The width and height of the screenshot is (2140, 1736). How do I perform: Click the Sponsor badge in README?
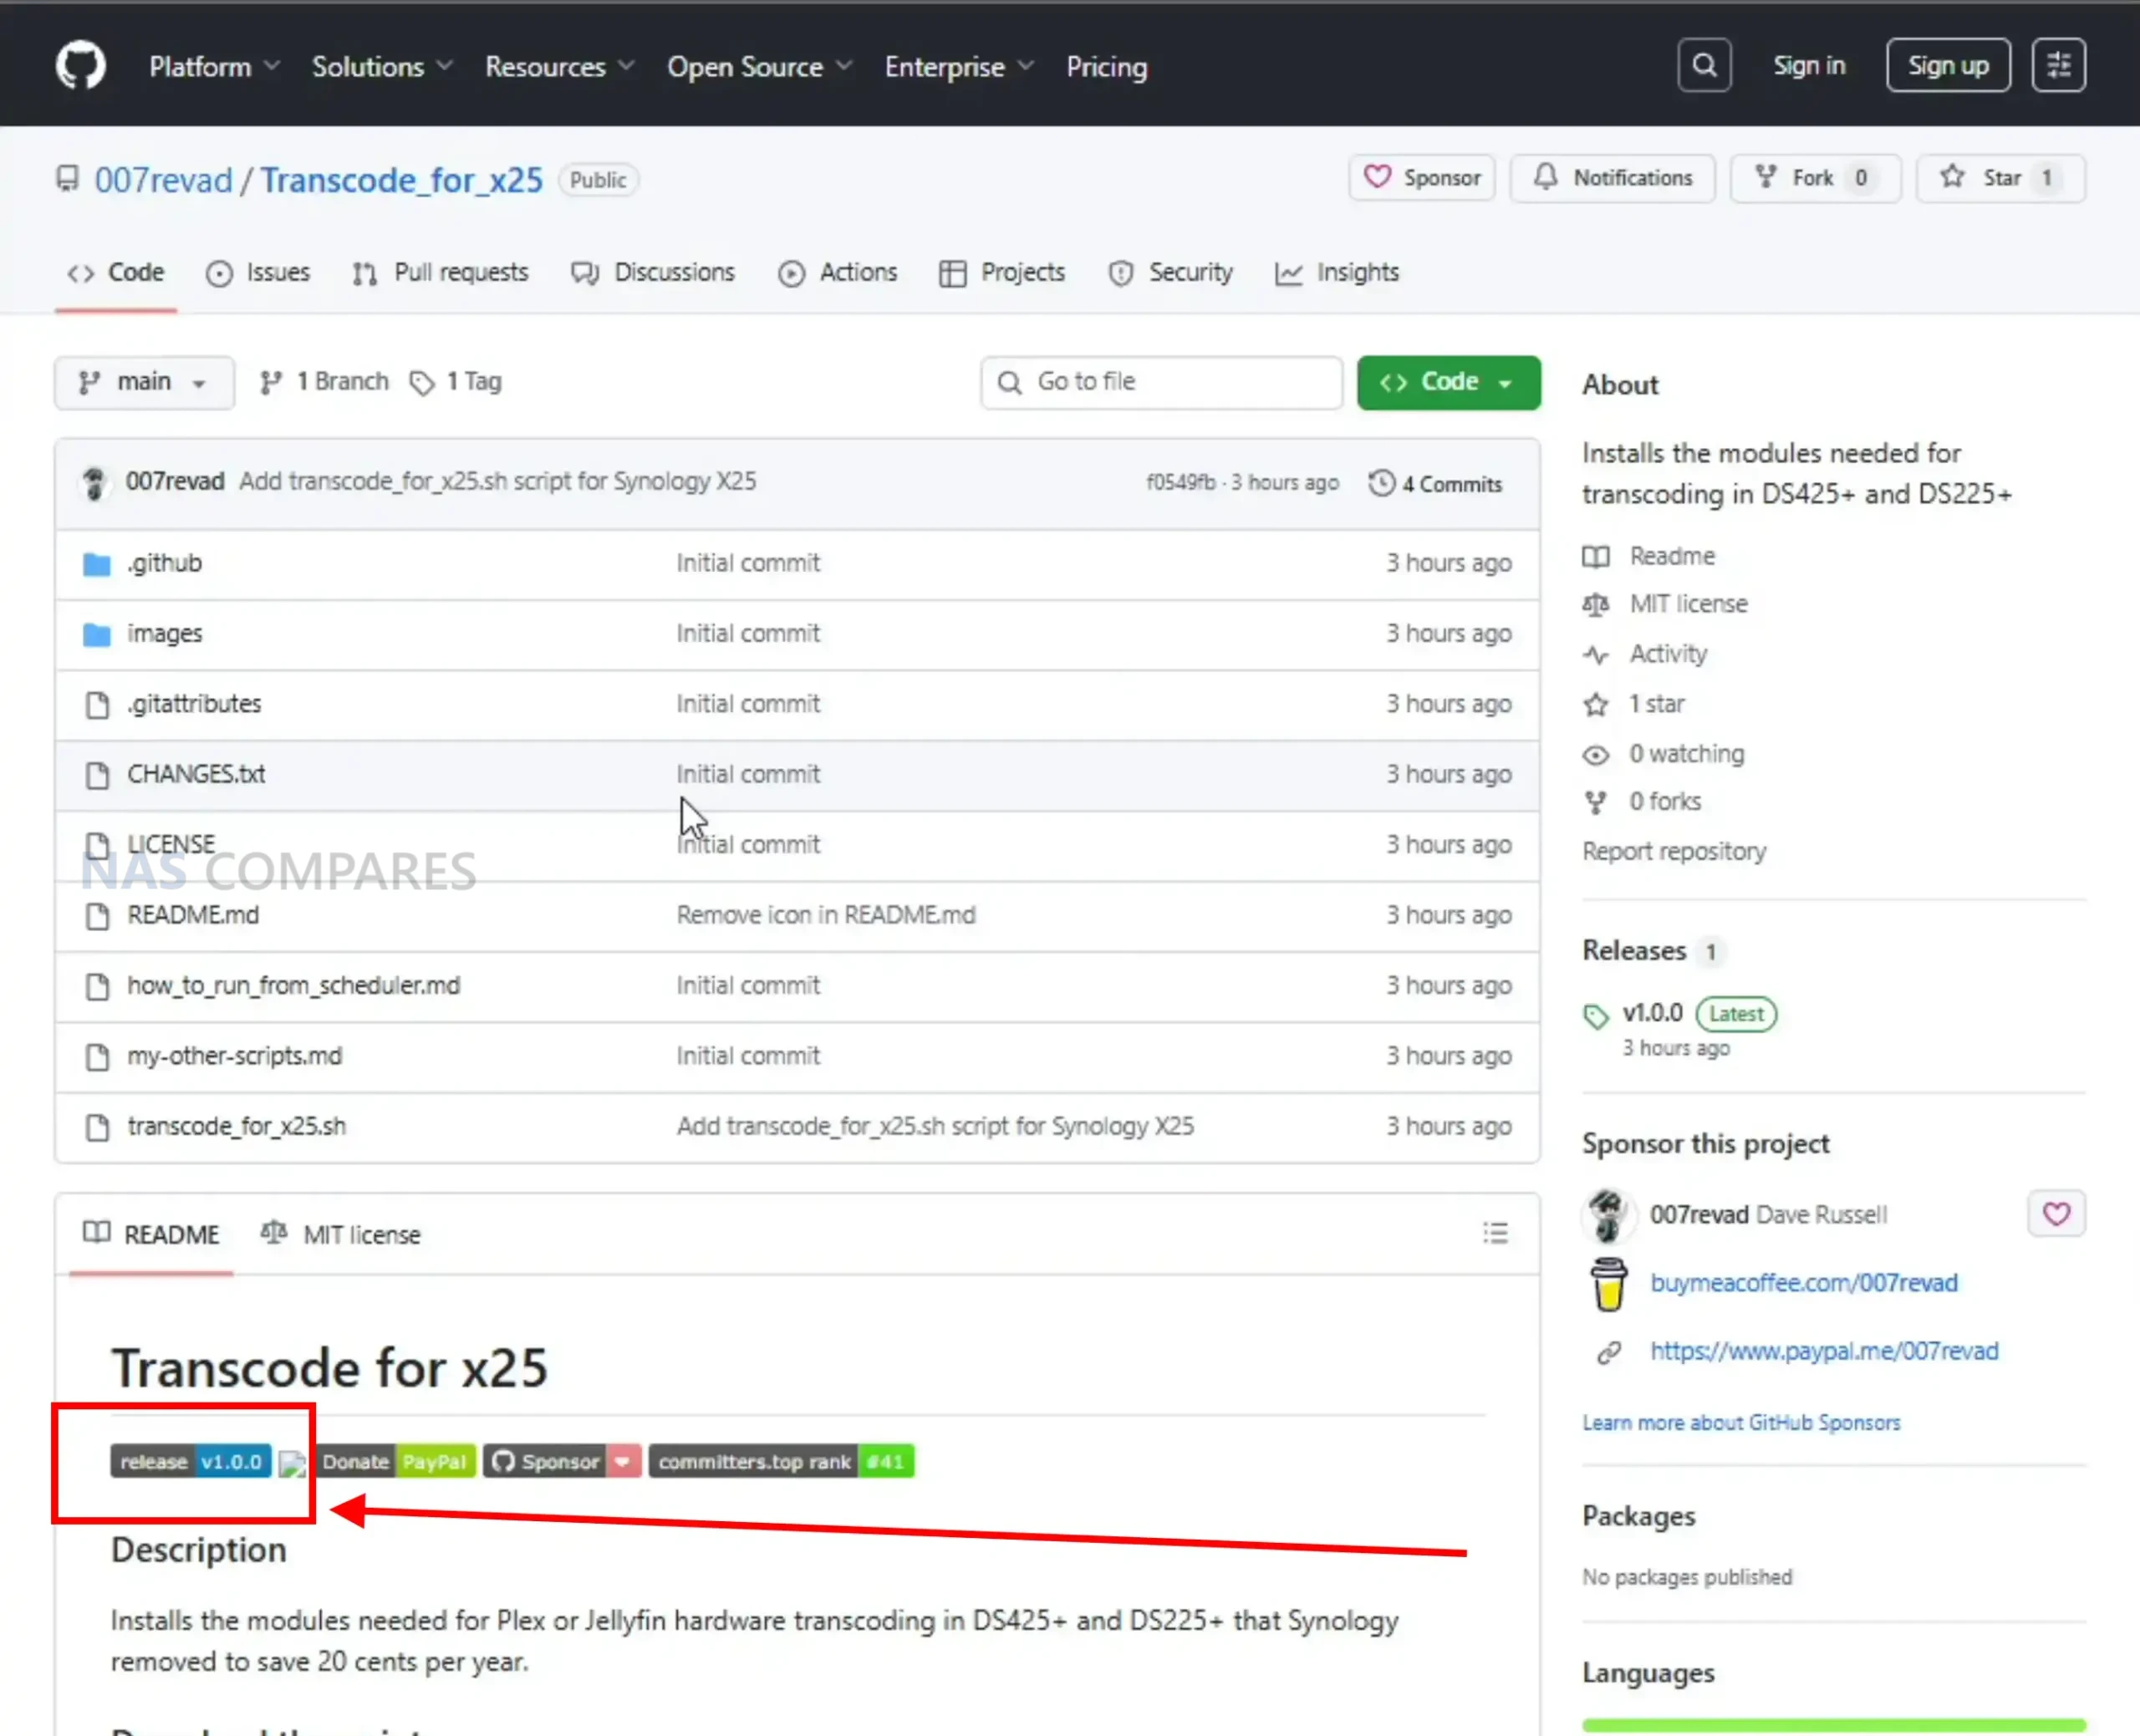[562, 1462]
